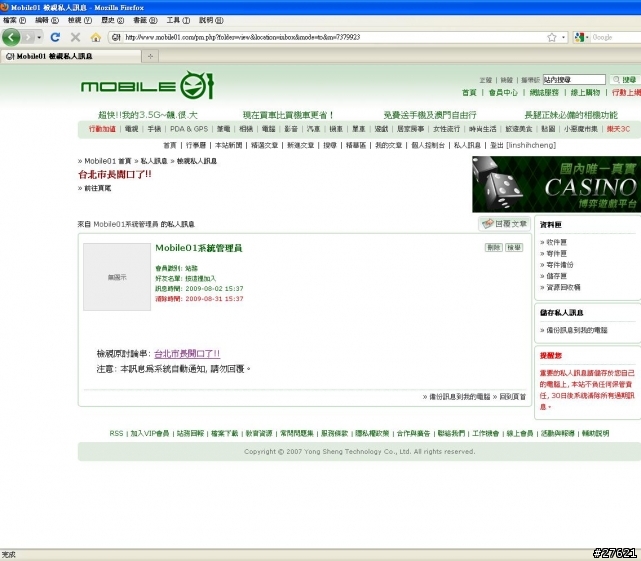Image resolution: width=641 pixels, height=561 pixels.
Task: Open the 收件匣 inbox folder
Action: 556,242
